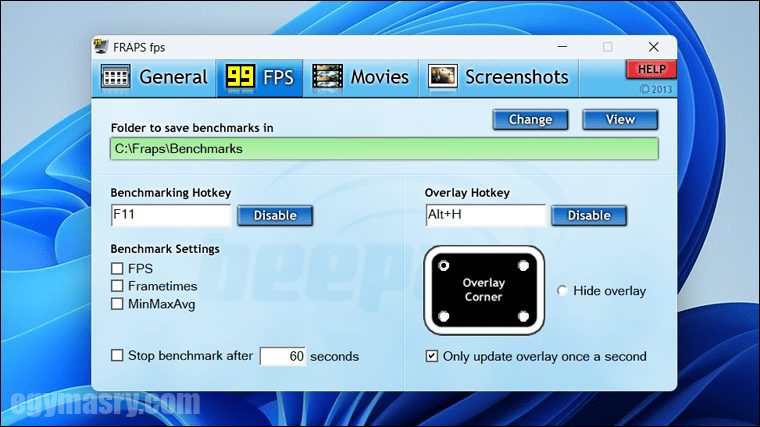Enable the FPS benchmark checkbox
Viewport: 760px width, 427px height.
[x=117, y=269]
